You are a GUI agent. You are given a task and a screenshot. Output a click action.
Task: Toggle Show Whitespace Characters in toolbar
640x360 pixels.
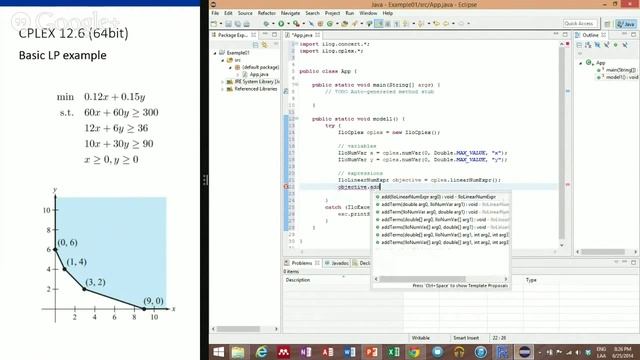tap(396, 24)
